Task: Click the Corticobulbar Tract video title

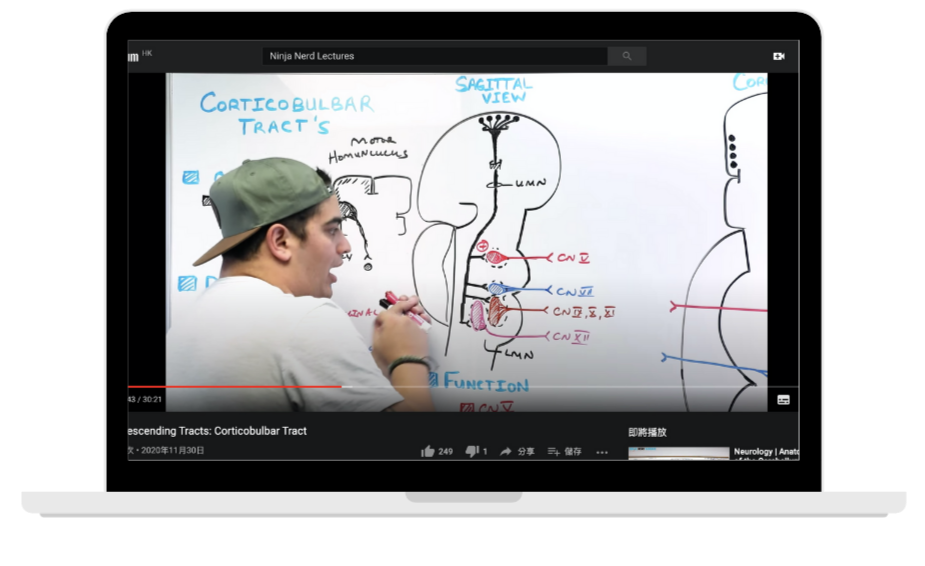Action: [217, 431]
